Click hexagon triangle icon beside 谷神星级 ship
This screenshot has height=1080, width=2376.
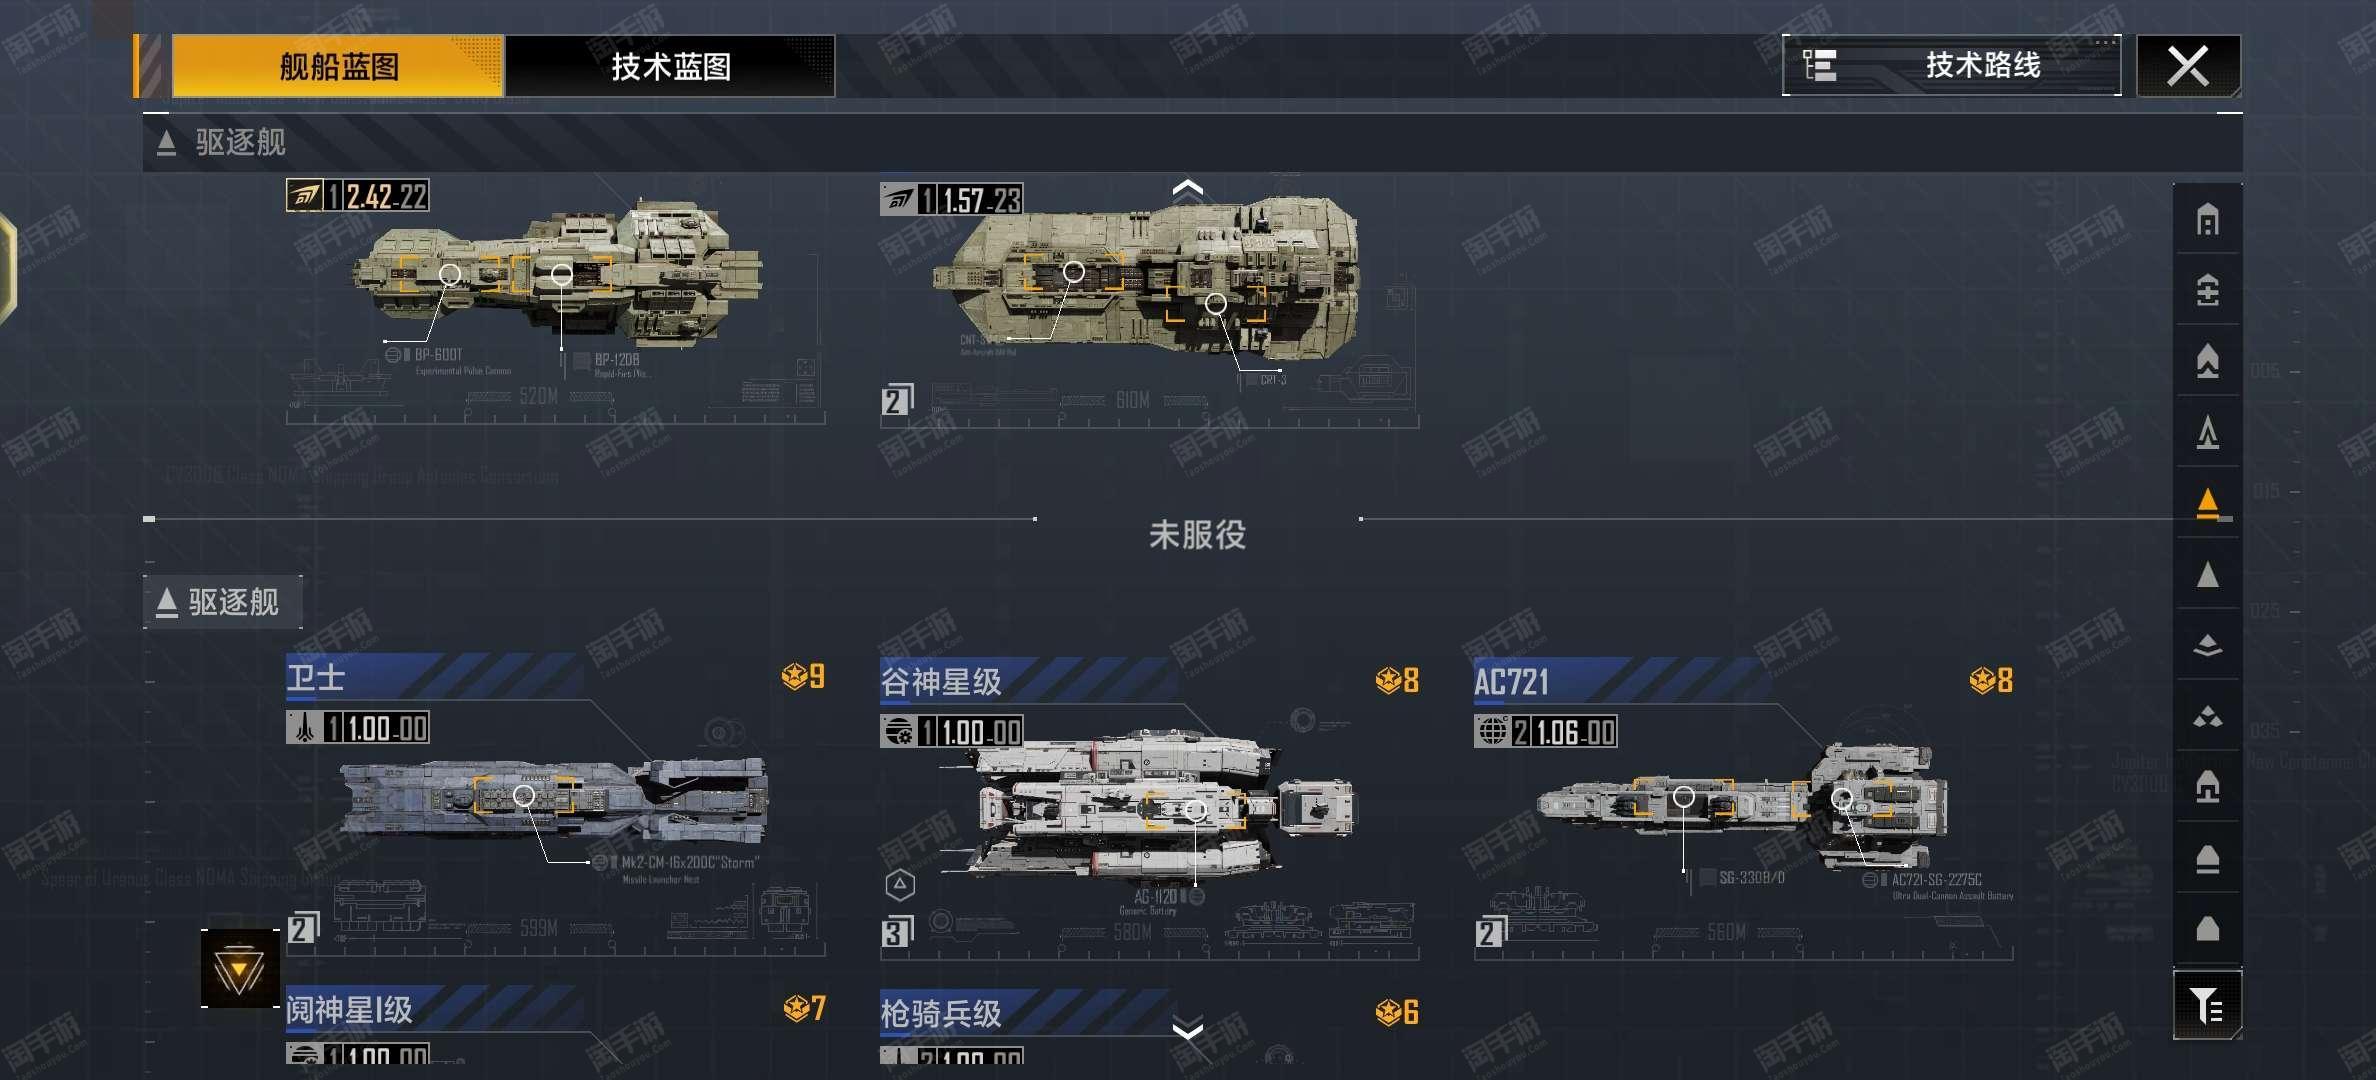[x=900, y=884]
